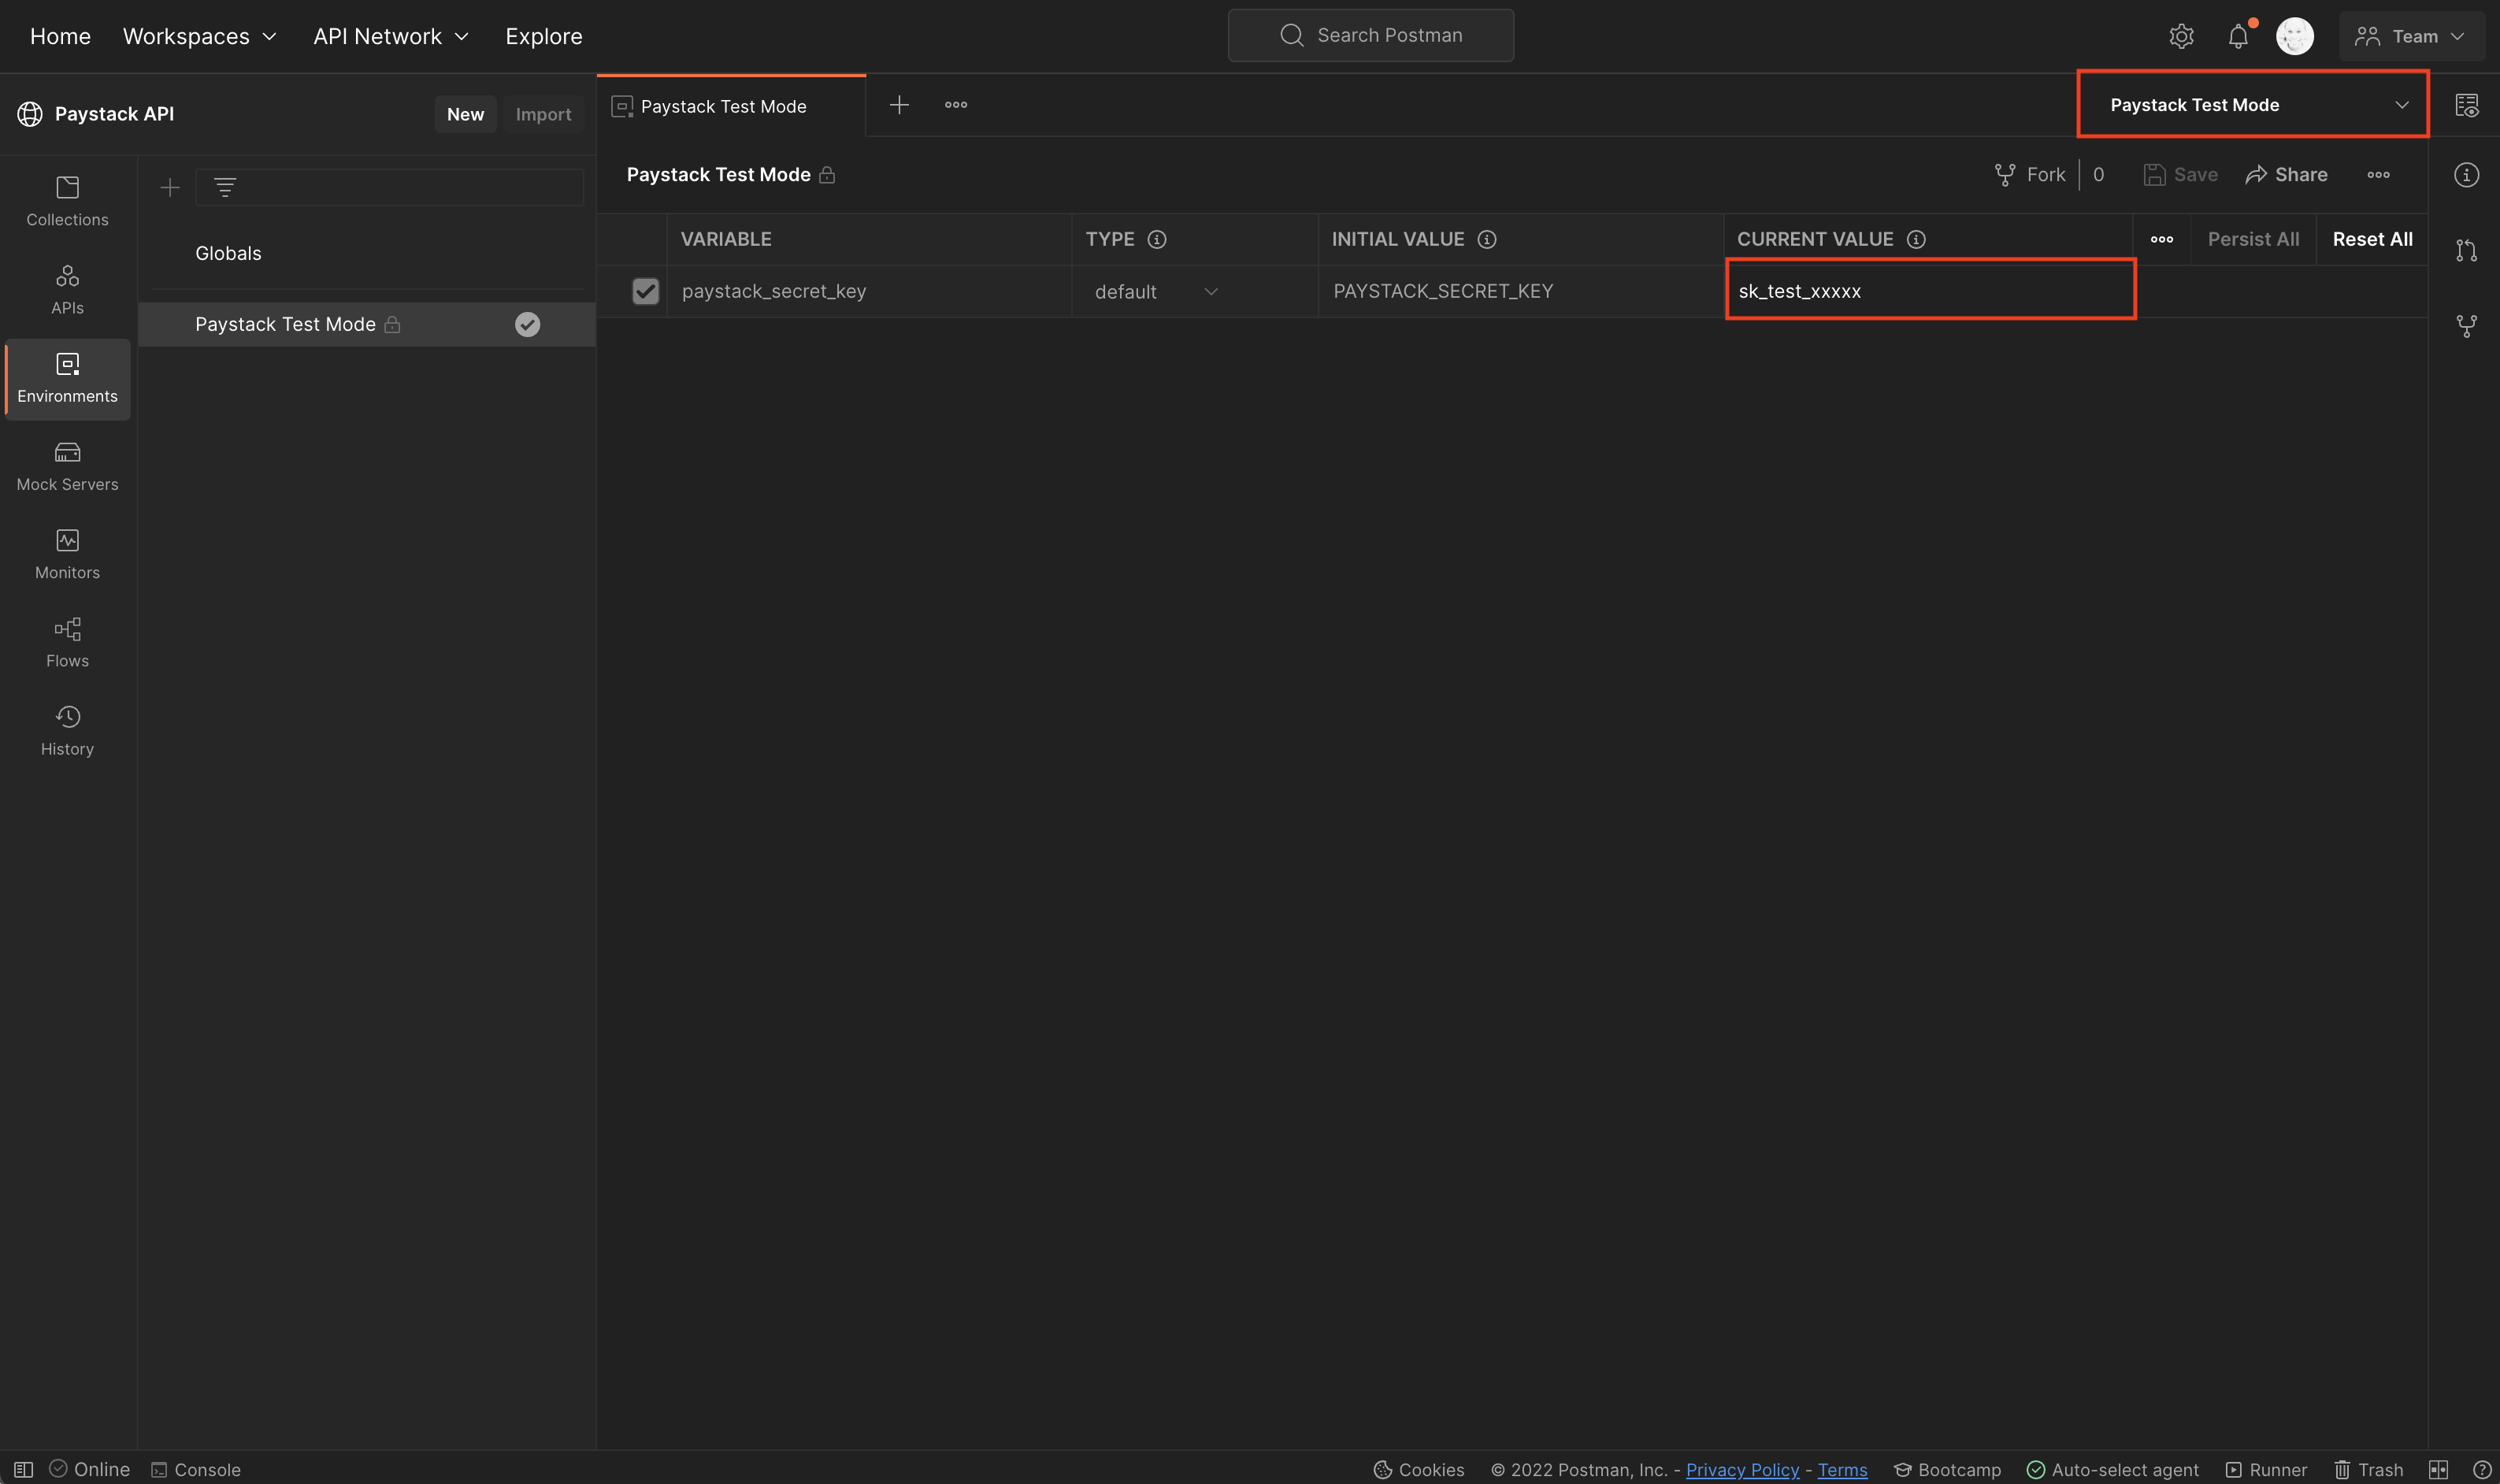Open a new tab with plus icon
Viewport: 2500px width, 1484px height.
point(899,105)
